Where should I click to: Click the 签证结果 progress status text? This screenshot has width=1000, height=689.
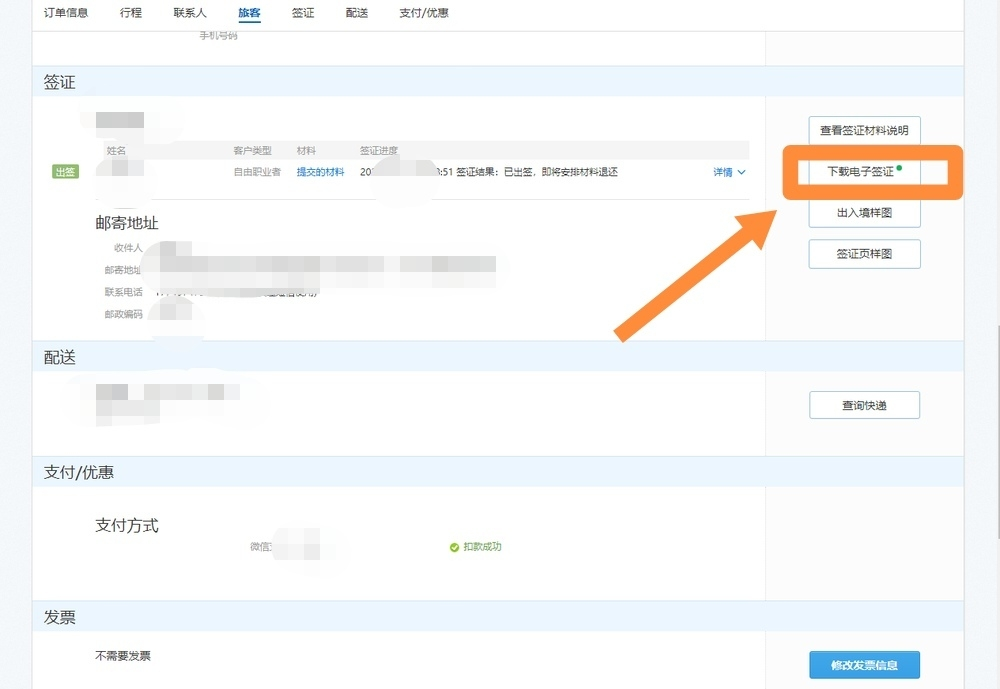click(536, 172)
